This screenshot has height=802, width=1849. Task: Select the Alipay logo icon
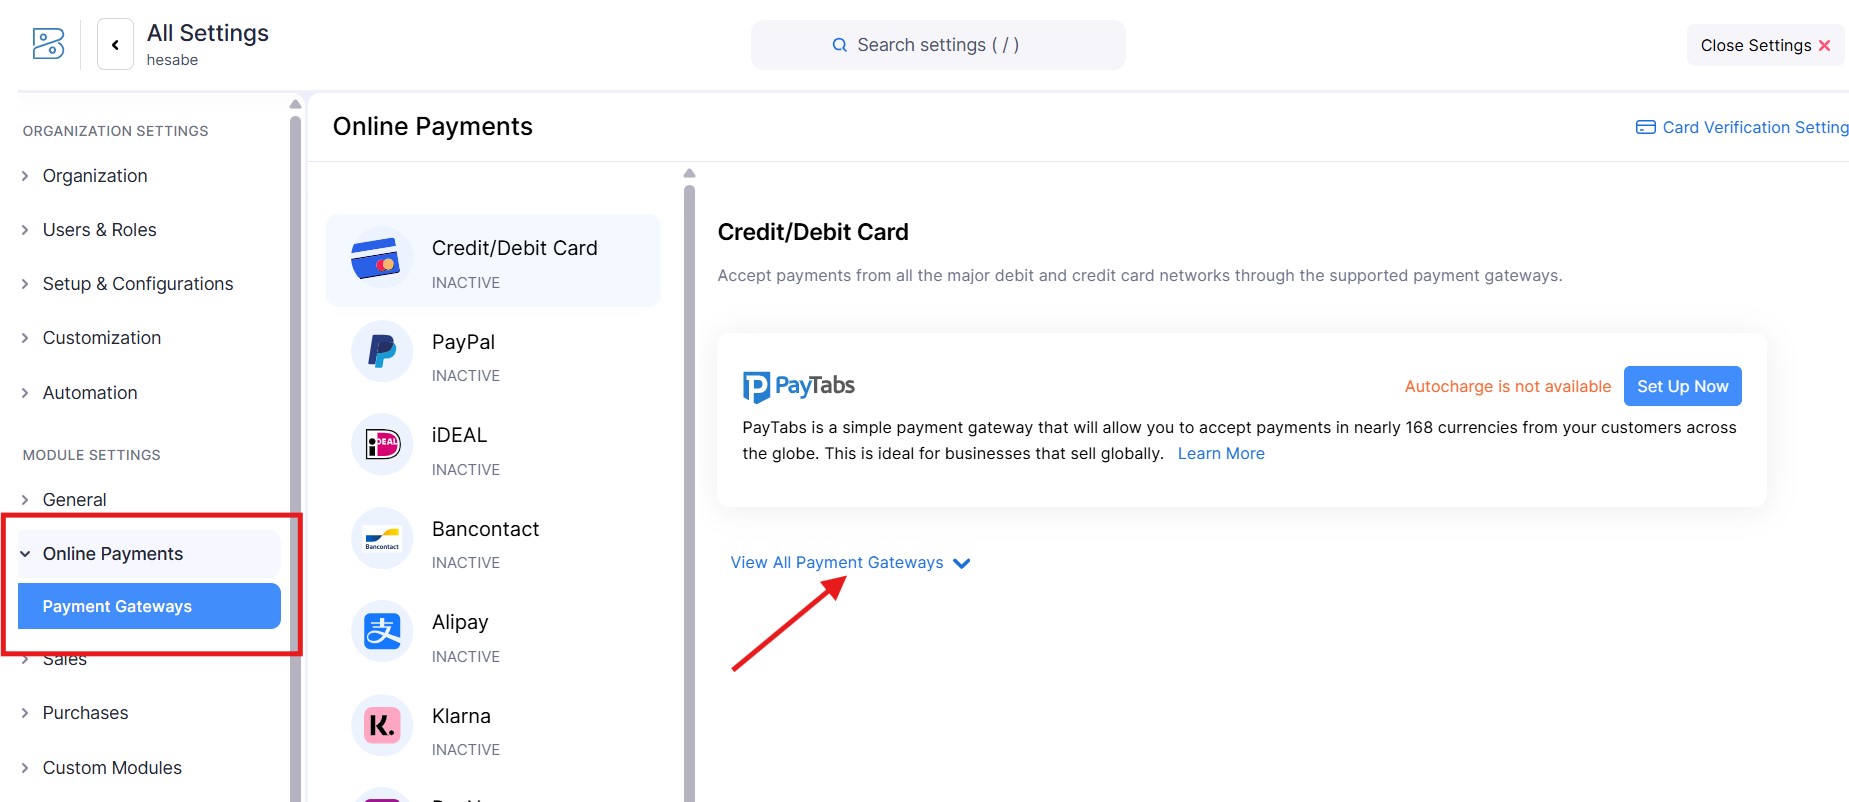pyautogui.click(x=382, y=632)
